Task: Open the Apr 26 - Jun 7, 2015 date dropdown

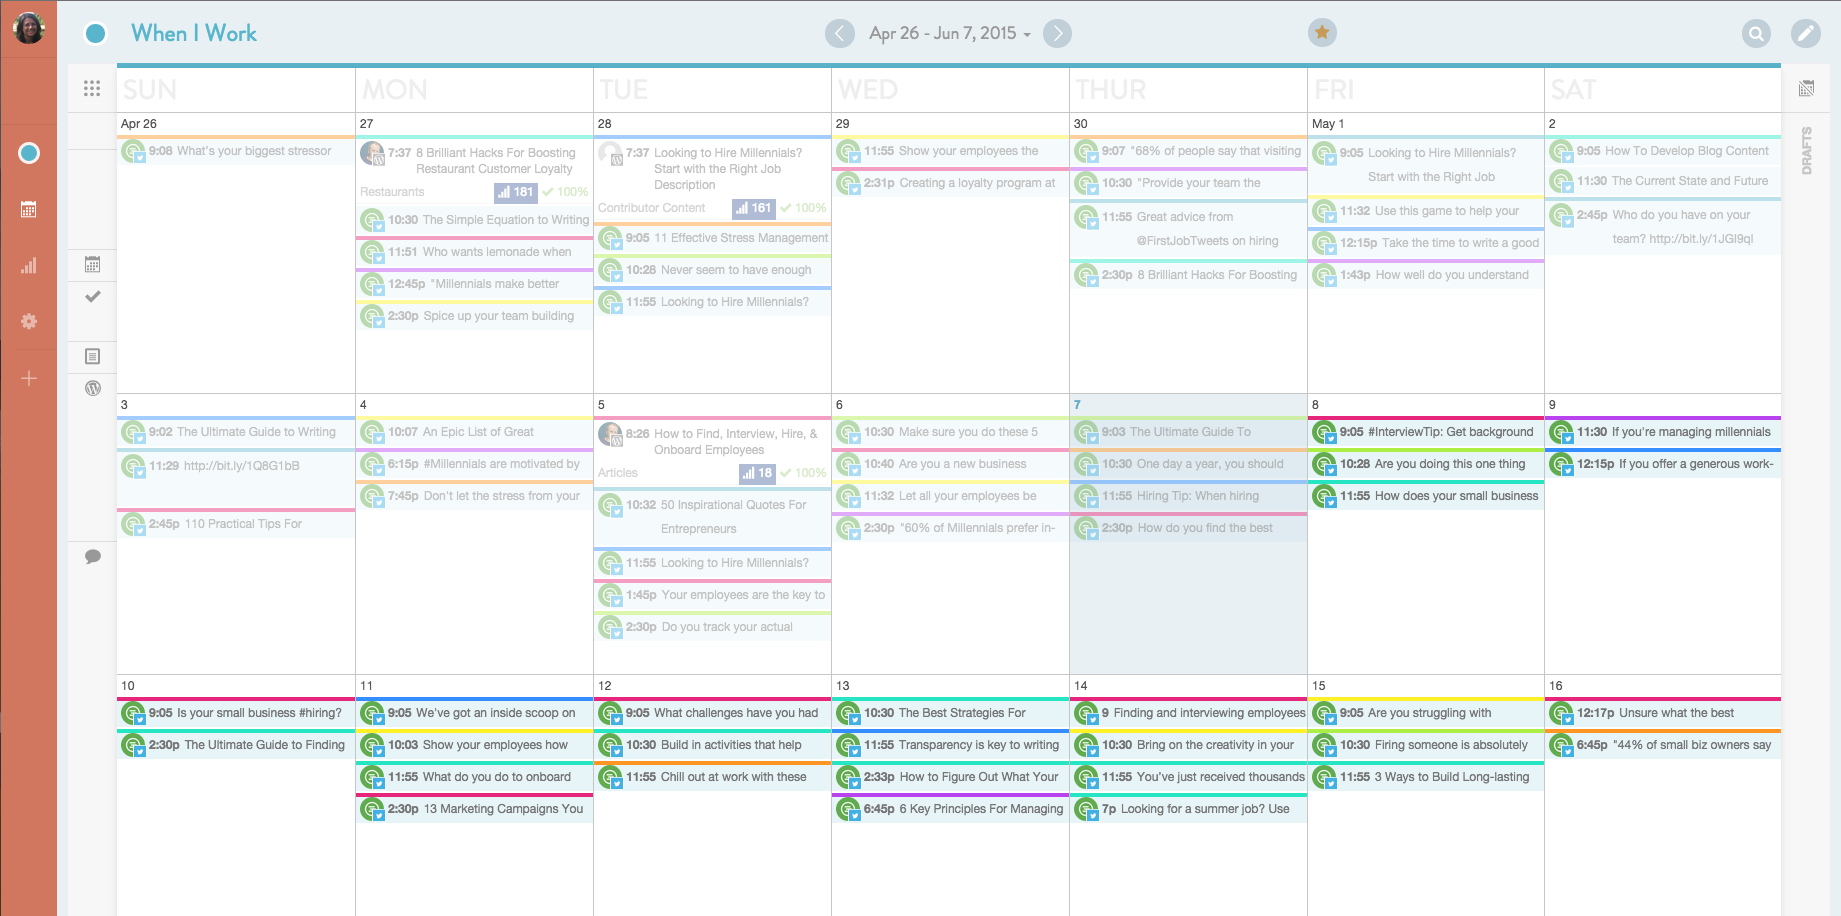Action: (x=950, y=33)
